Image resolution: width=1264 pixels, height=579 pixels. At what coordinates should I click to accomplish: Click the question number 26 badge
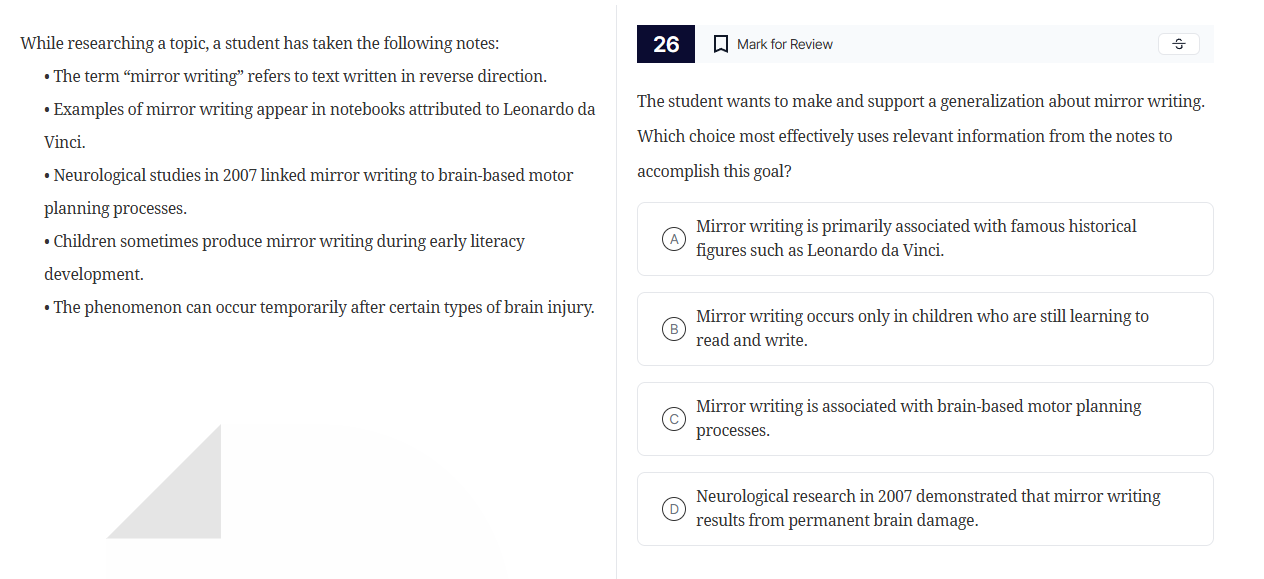(x=665, y=44)
